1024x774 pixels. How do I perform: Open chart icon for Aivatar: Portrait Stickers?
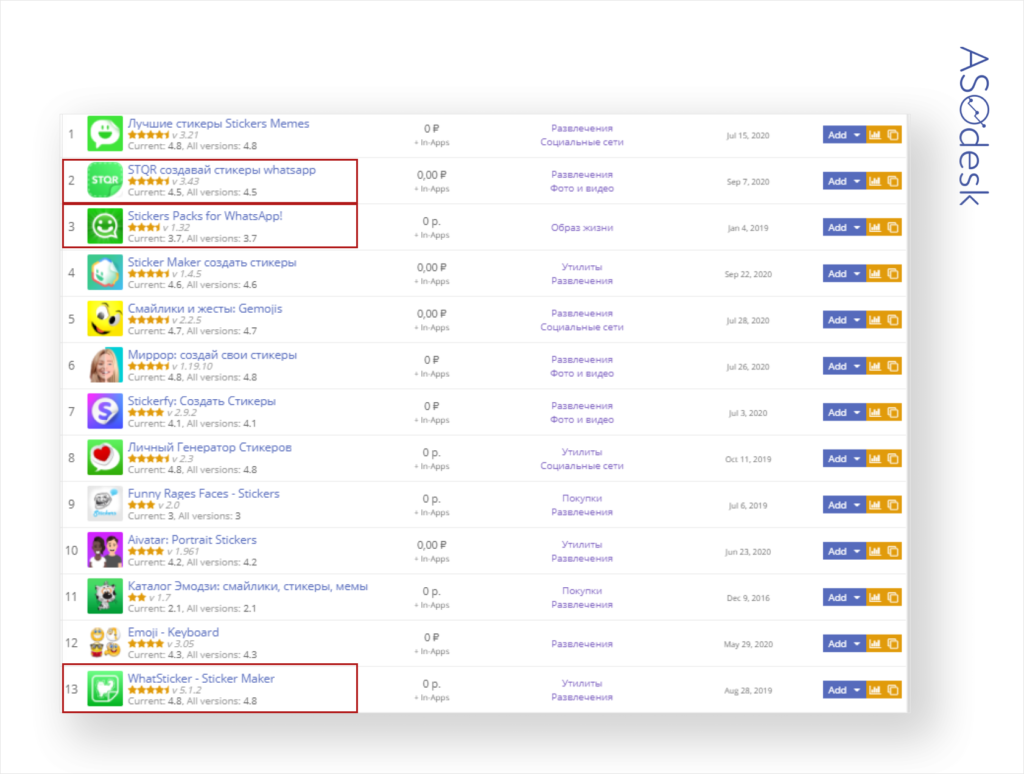875,551
